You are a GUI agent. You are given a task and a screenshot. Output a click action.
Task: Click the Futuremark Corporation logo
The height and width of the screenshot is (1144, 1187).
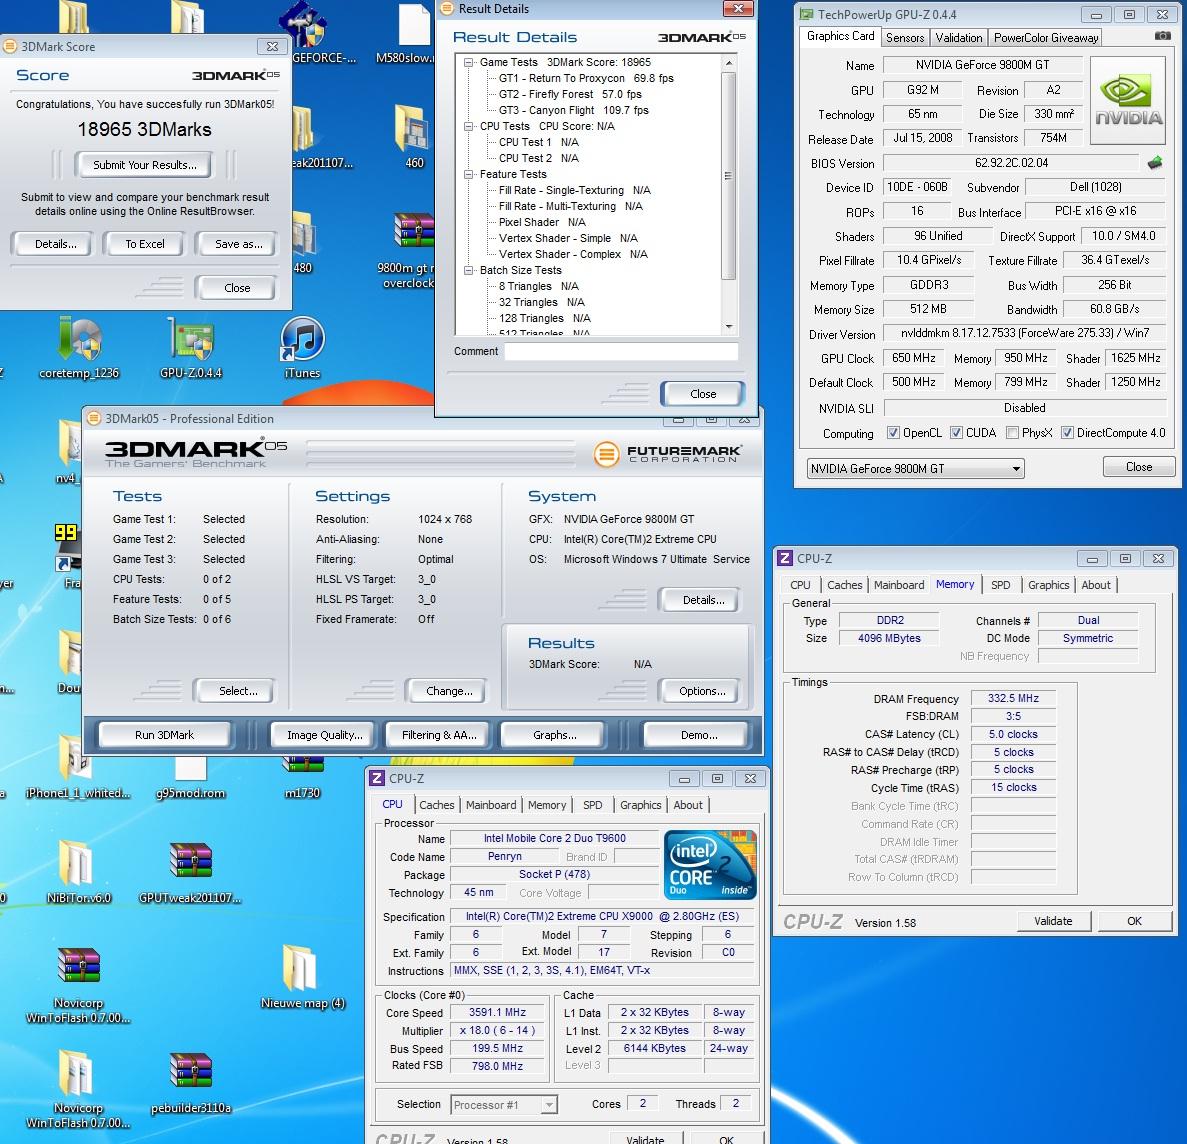coord(667,454)
